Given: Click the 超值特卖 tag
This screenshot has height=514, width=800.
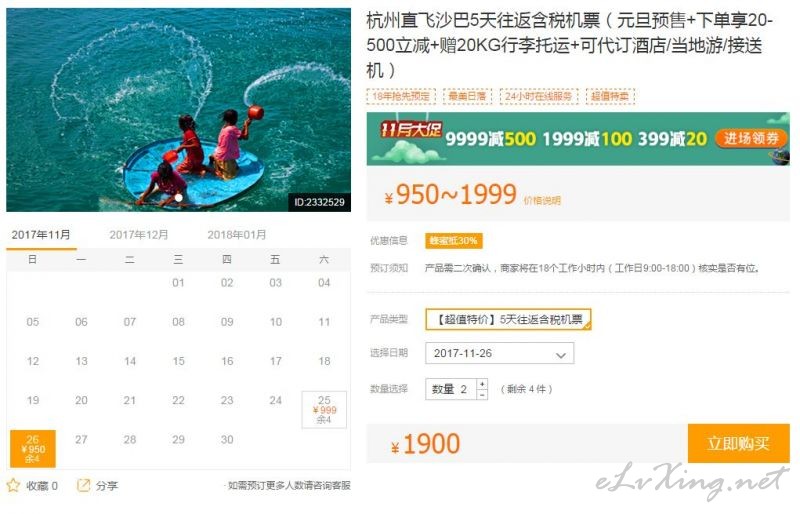Looking at the screenshot, I should 610,96.
